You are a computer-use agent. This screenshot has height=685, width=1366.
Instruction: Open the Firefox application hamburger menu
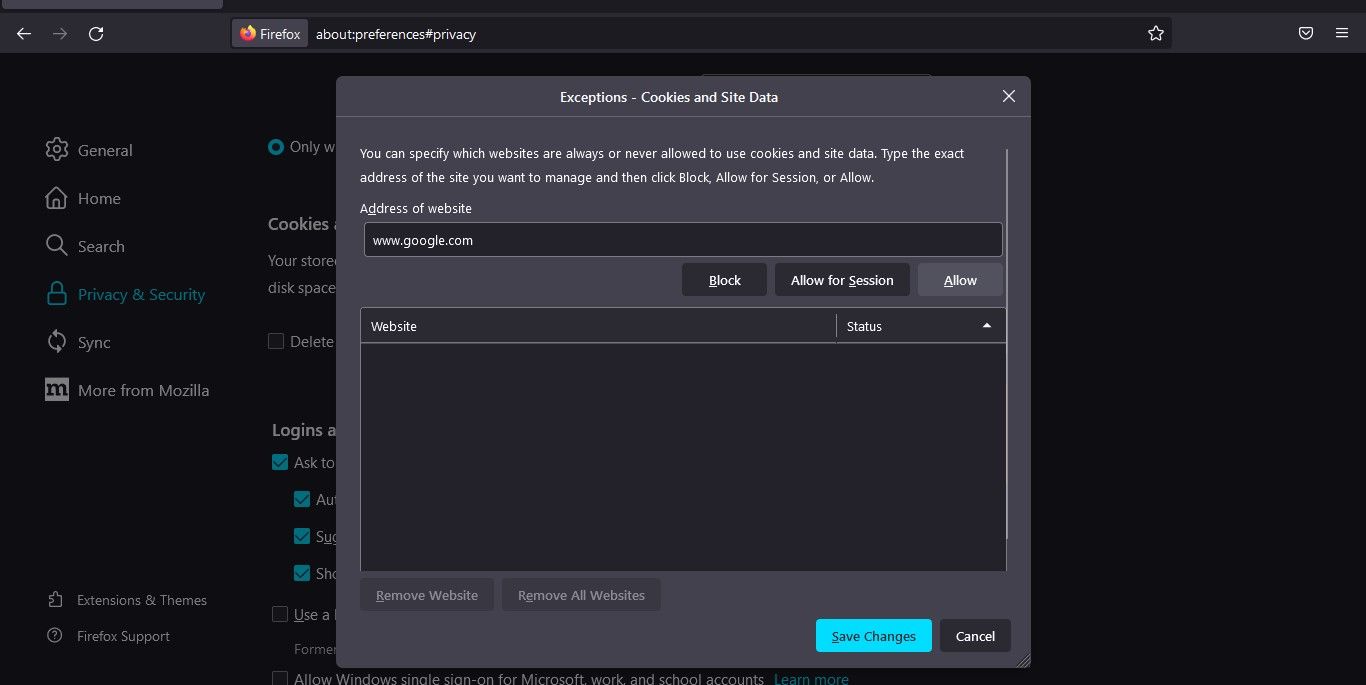coord(1342,33)
